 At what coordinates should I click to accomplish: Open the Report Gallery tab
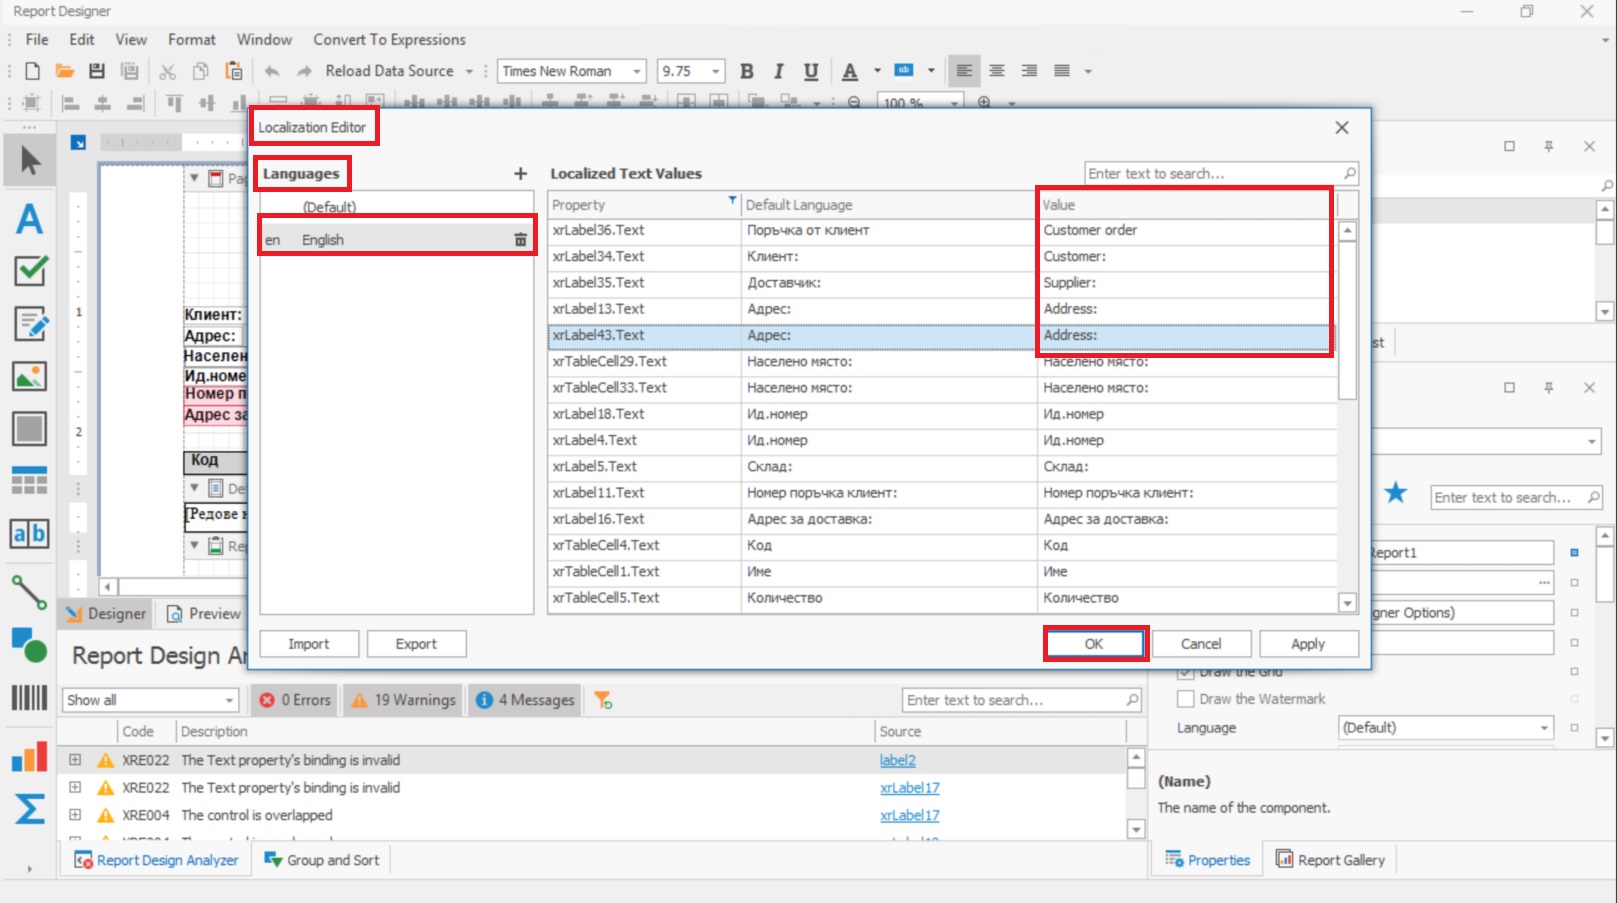1331,860
